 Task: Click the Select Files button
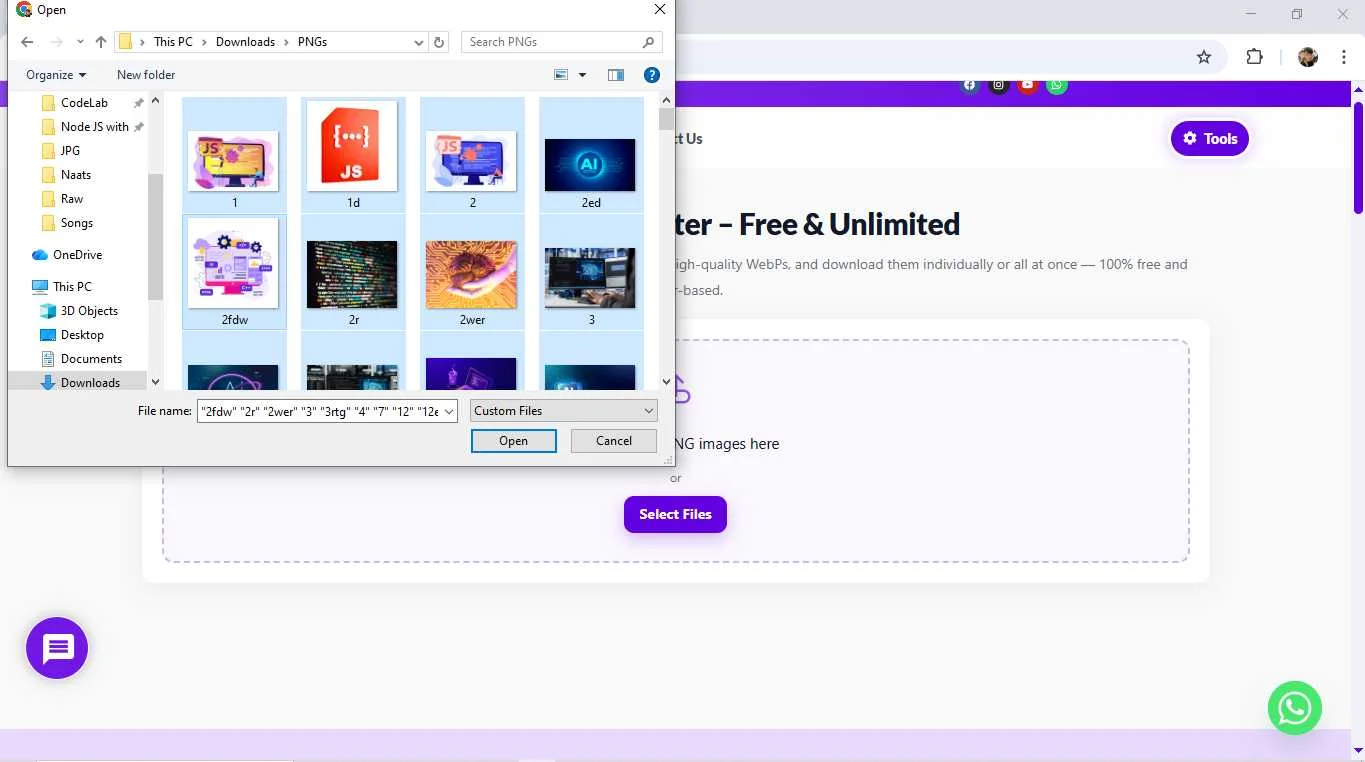pyautogui.click(x=675, y=514)
